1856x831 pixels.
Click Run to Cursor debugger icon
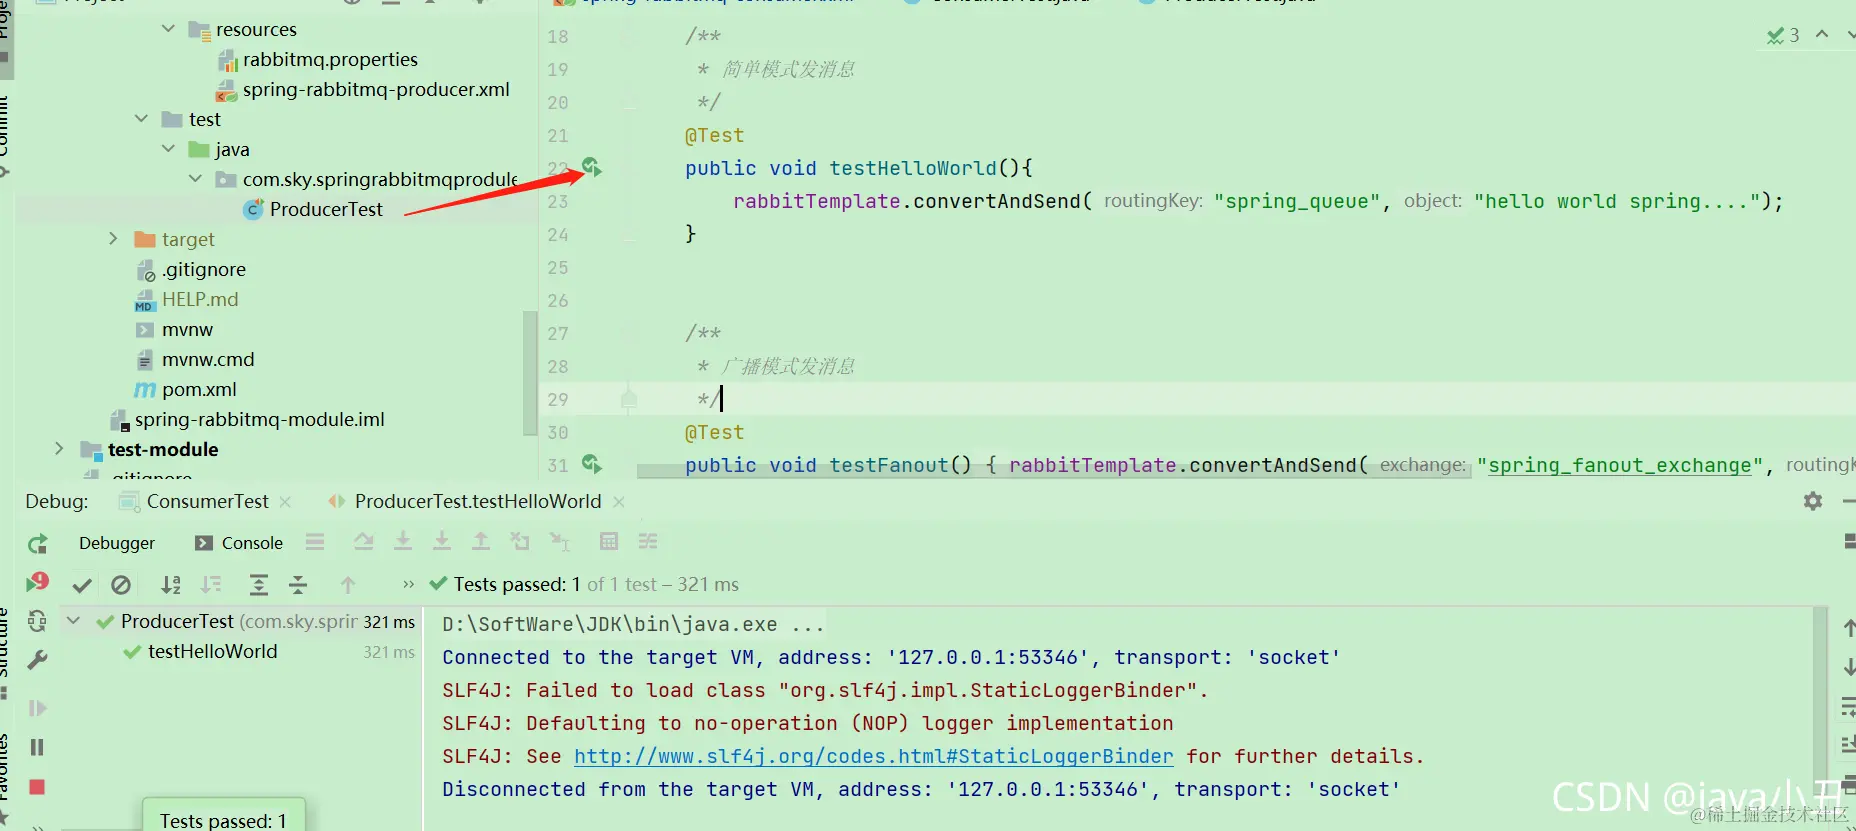[560, 542]
